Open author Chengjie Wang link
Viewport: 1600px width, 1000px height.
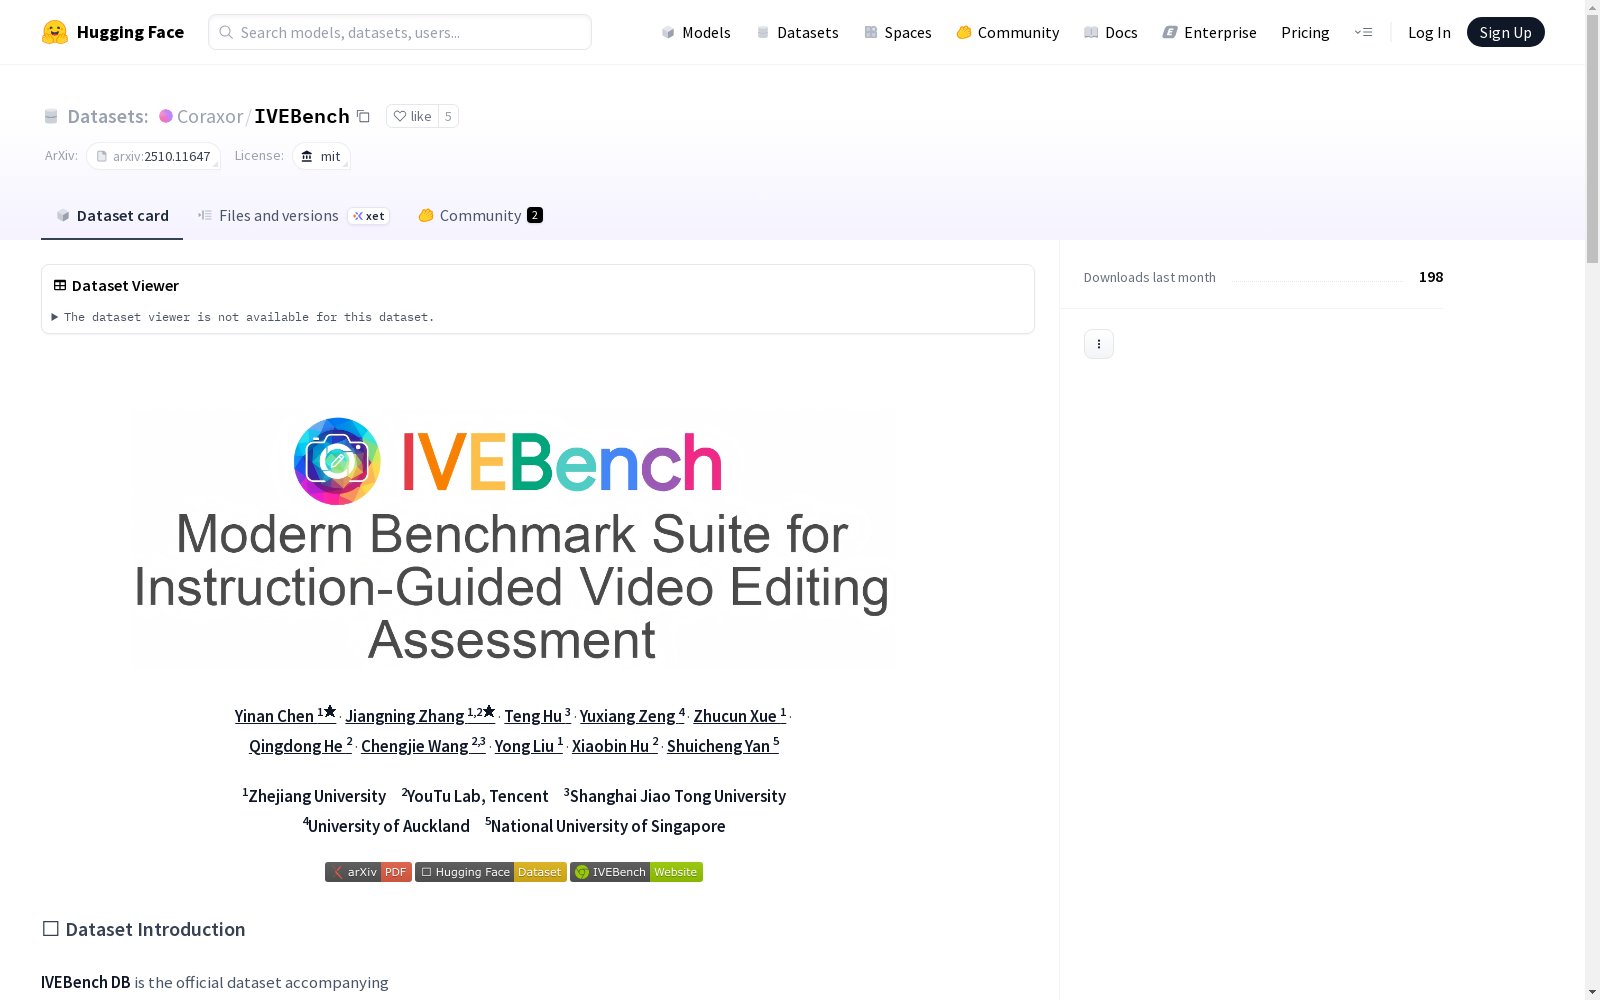tap(423, 746)
